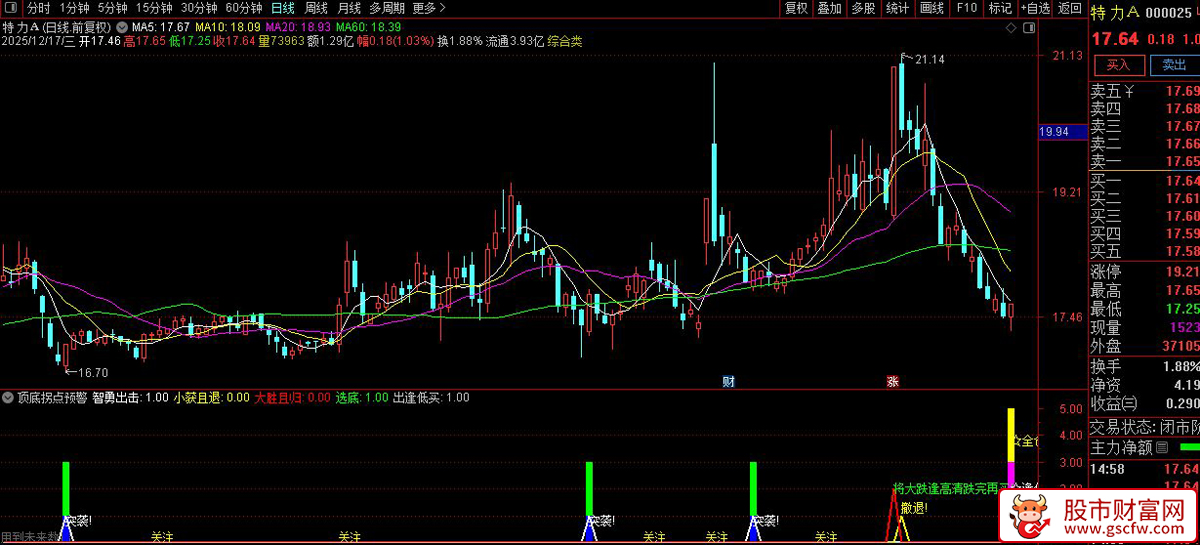Click the 14:58 trade tick row
Image resolution: width=1200 pixels, height=545 pixels.
pyautogui.click(x=1145, y=469)
